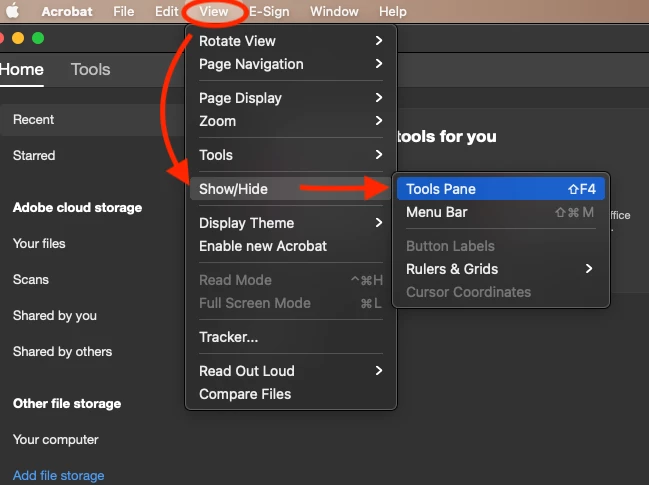Open Shared by you list
Screen dimensions: 649x485
click(55, 315)
